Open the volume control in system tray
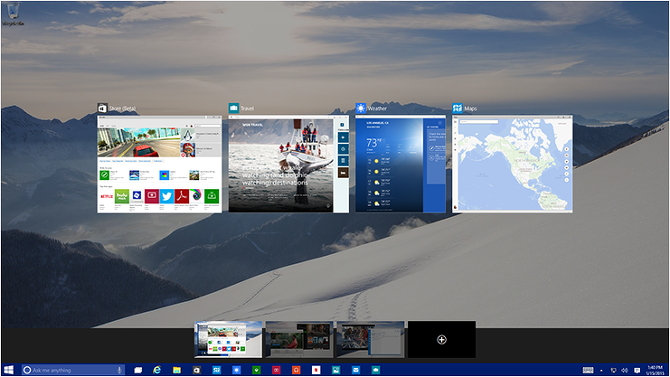This screenshot has width=670, height=377. 625,370
